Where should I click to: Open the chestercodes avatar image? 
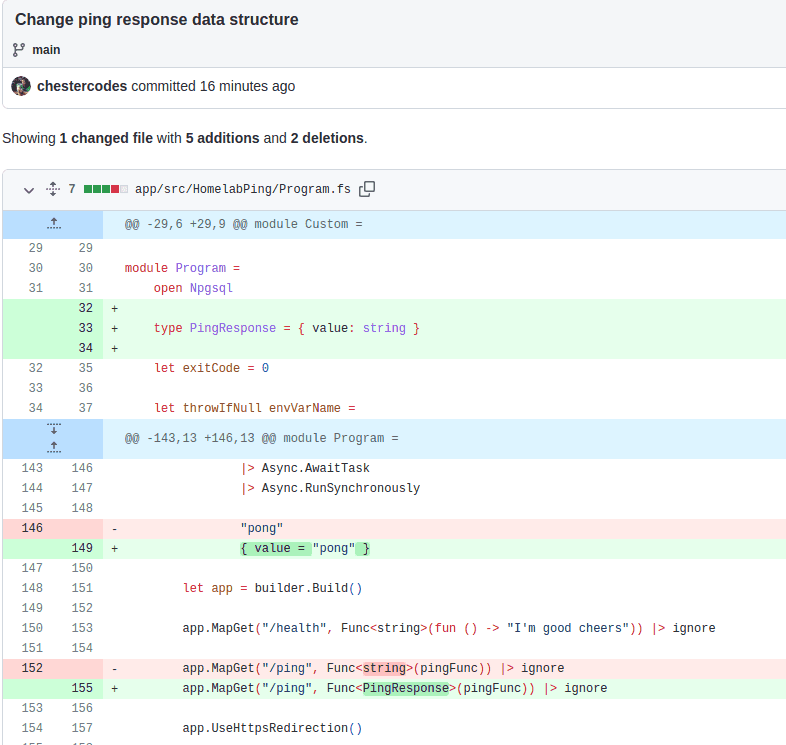(21, 86)
